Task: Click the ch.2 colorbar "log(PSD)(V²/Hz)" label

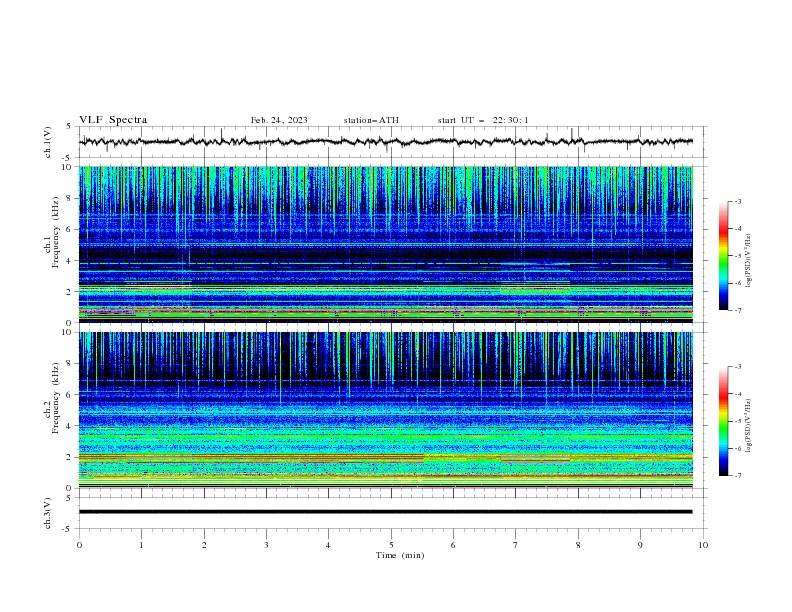Action: tap(749, 426)
